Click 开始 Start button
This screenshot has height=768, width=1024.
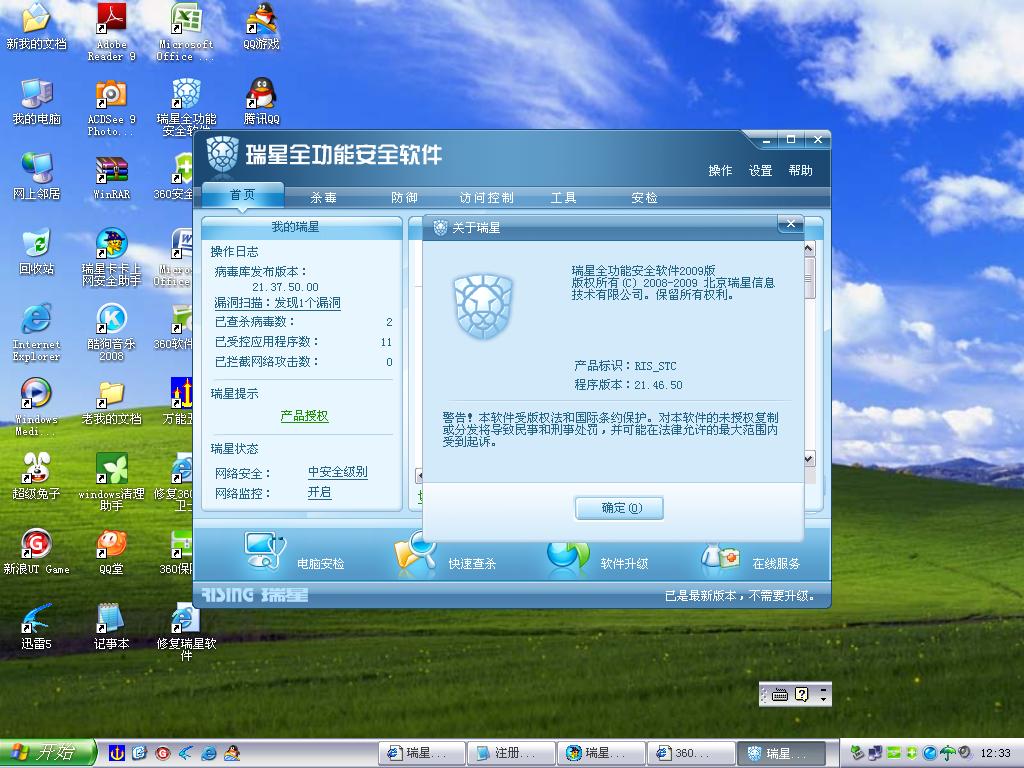pos(47,753)
